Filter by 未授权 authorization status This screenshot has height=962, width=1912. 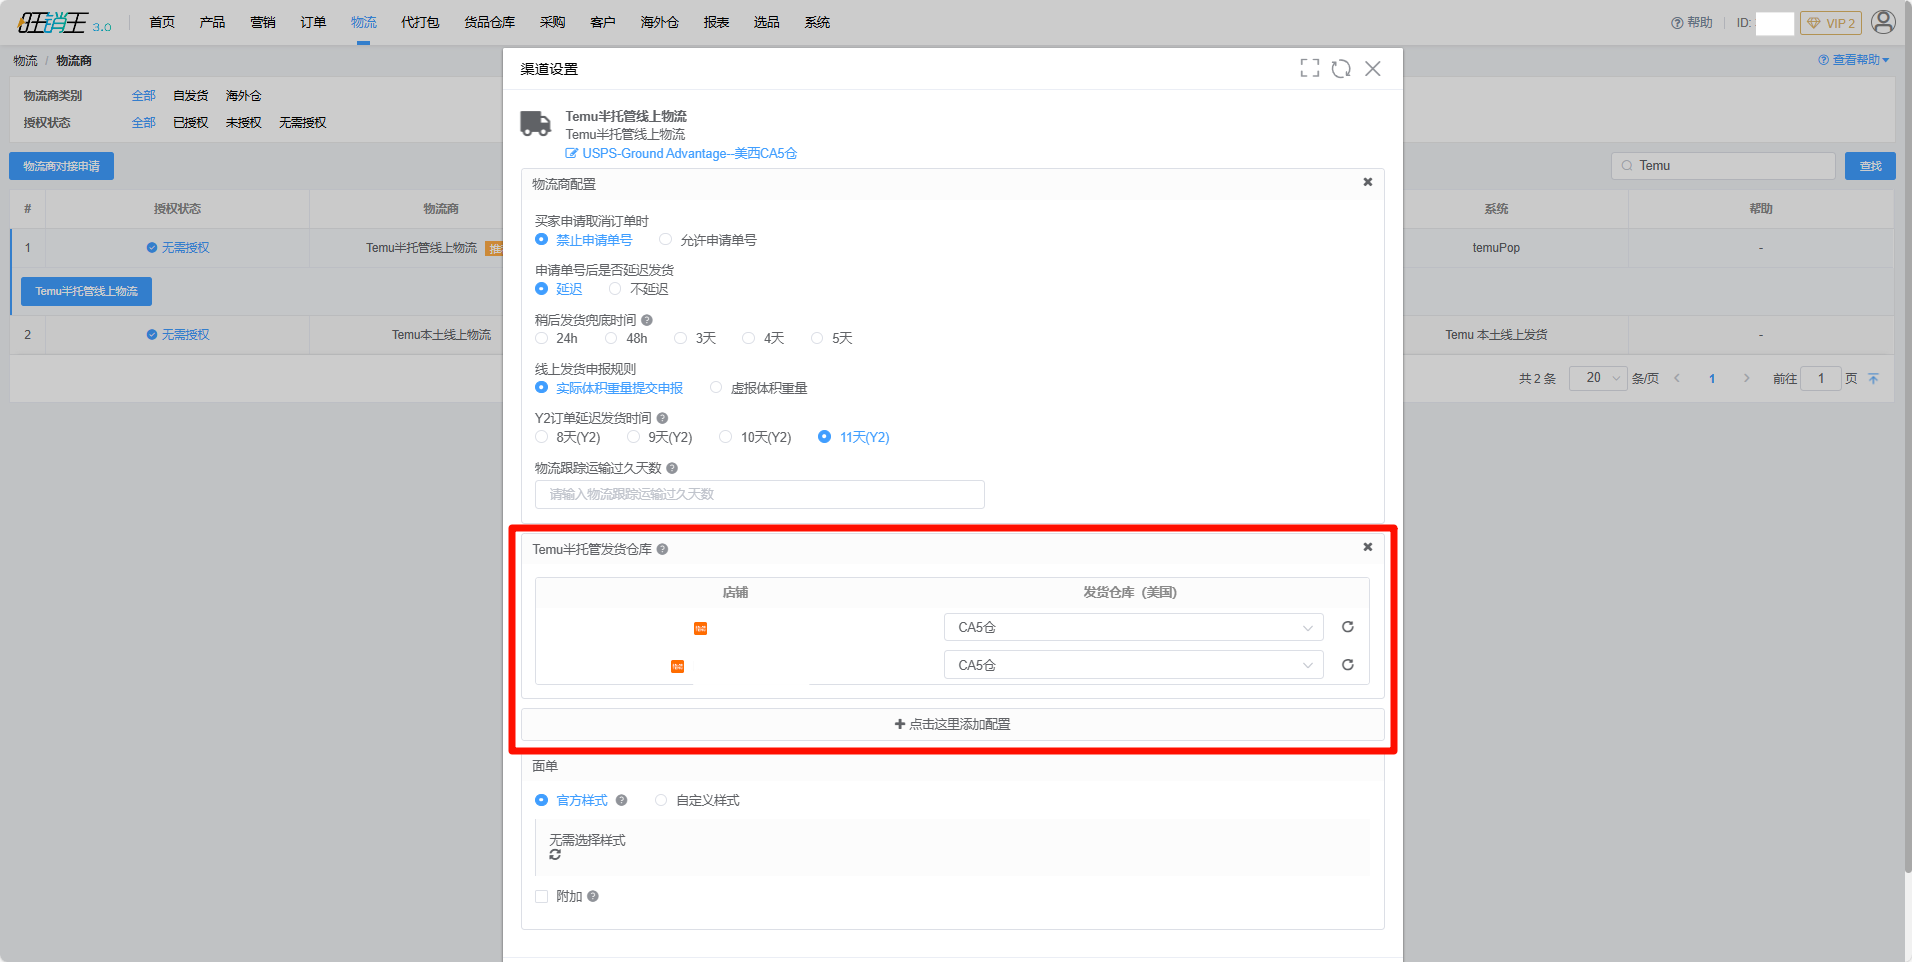243,123
